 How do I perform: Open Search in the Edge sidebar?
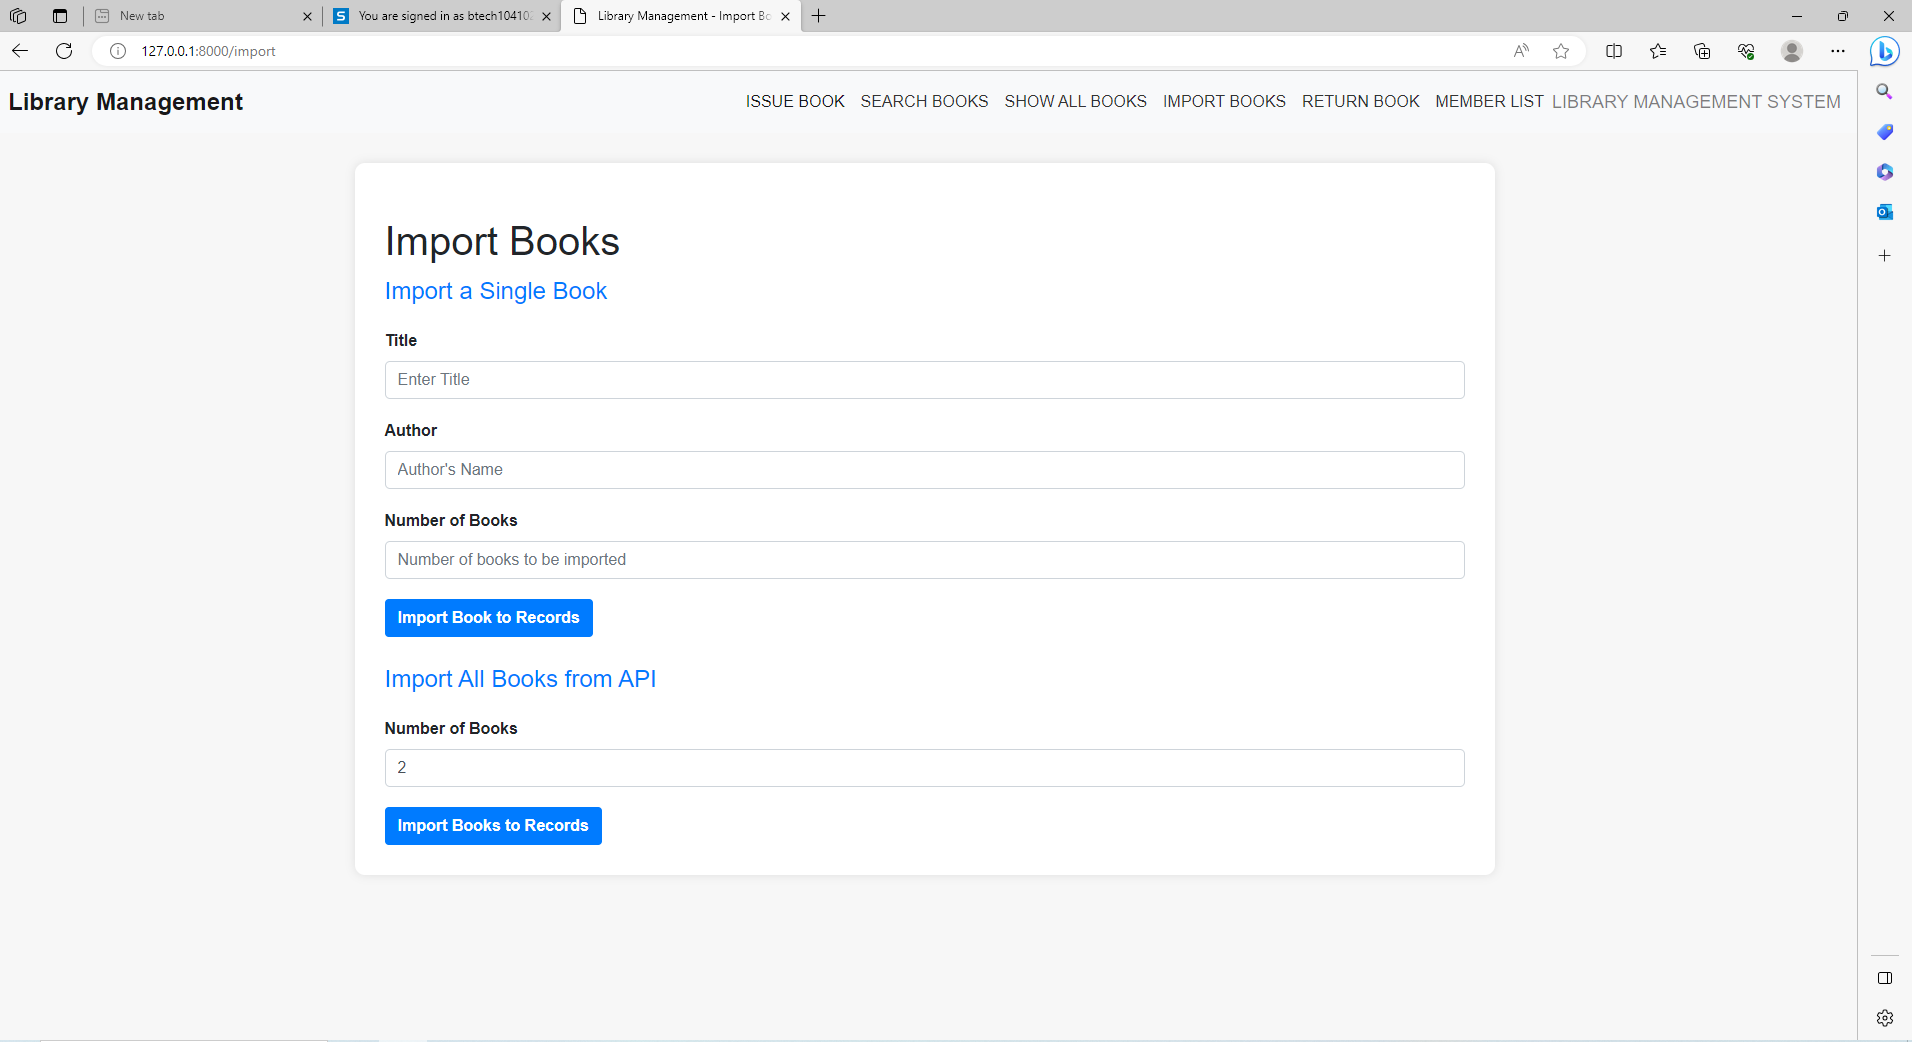coord(1884,91)
